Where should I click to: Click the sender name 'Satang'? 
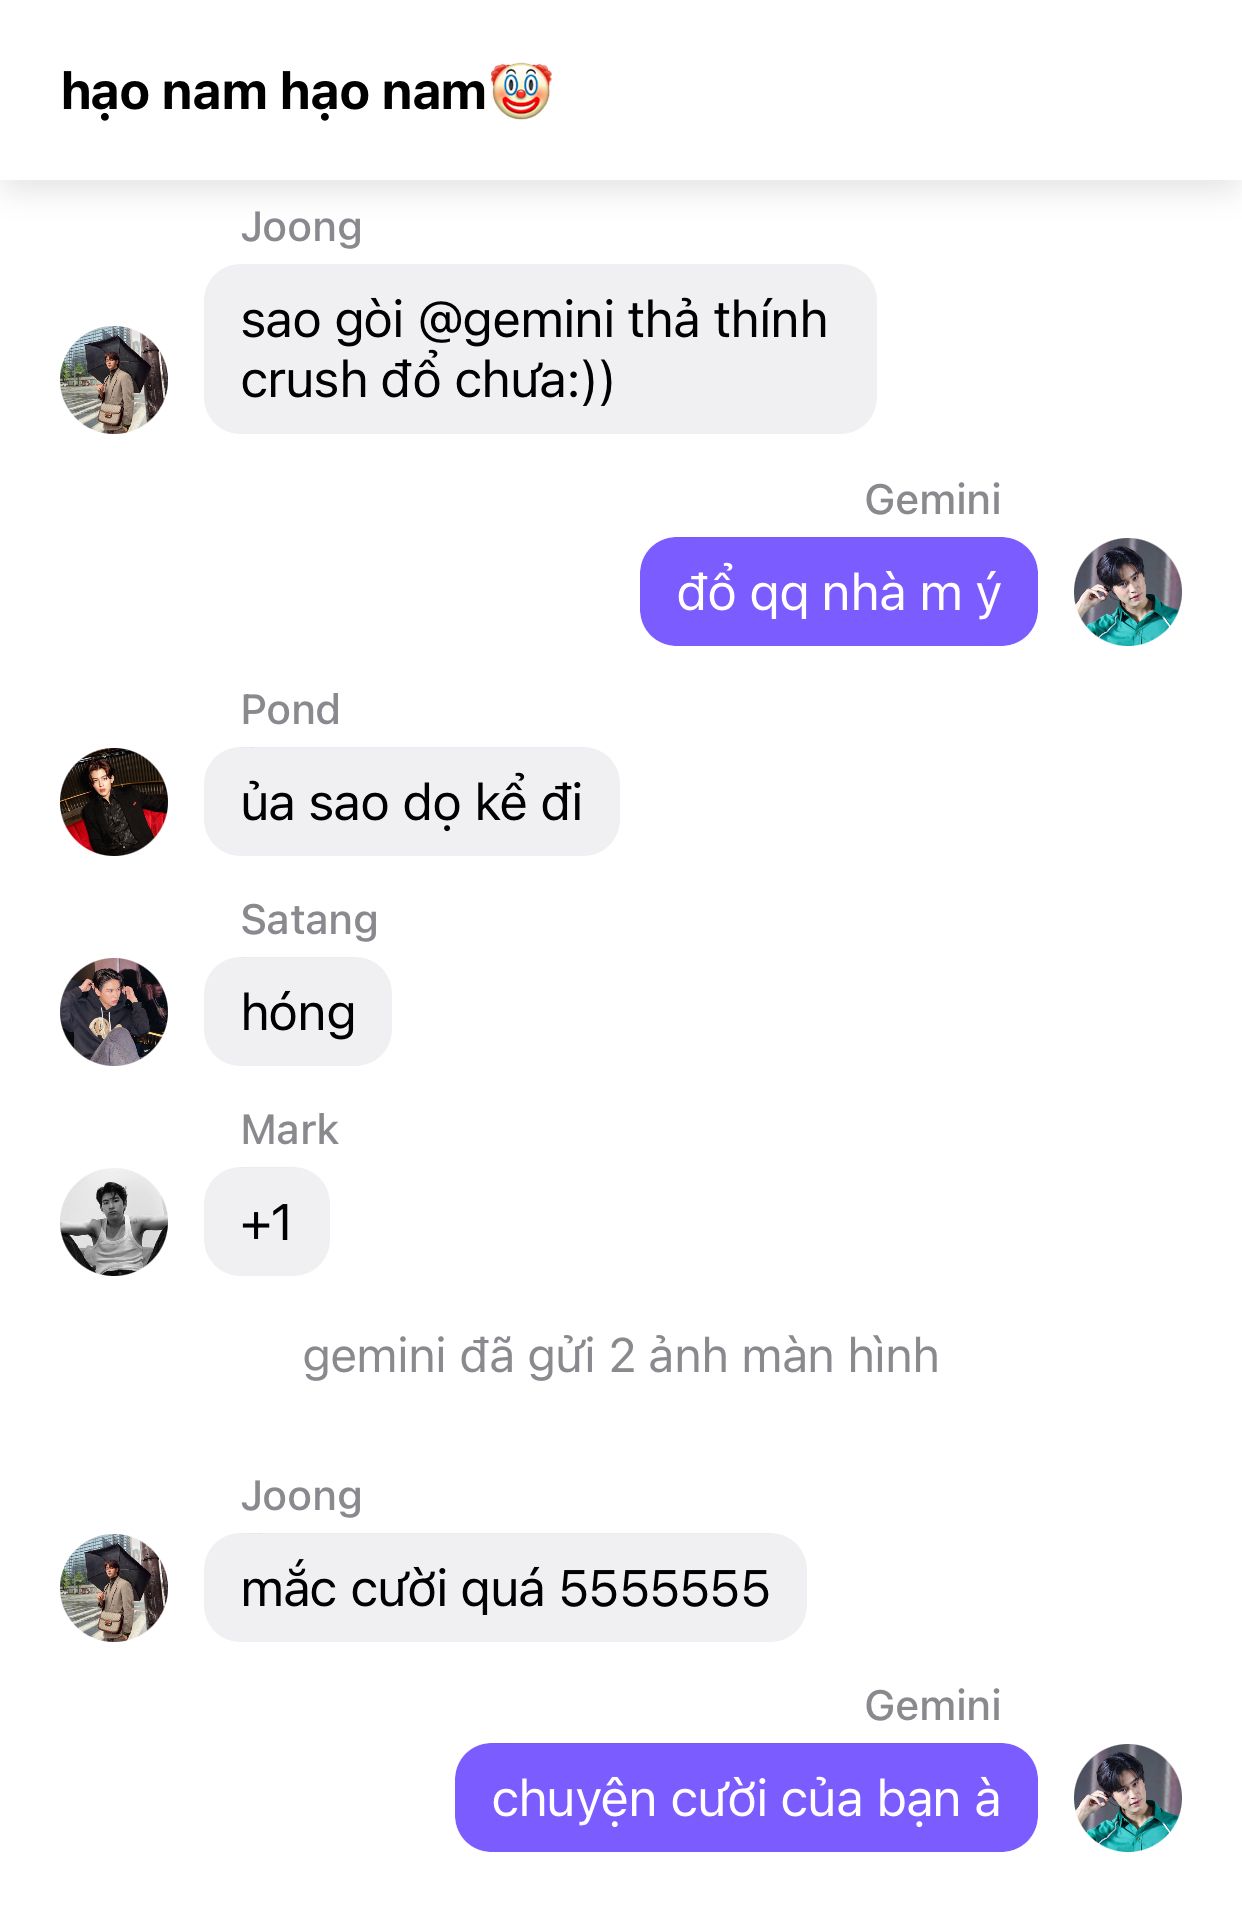(x=310, y=921)
